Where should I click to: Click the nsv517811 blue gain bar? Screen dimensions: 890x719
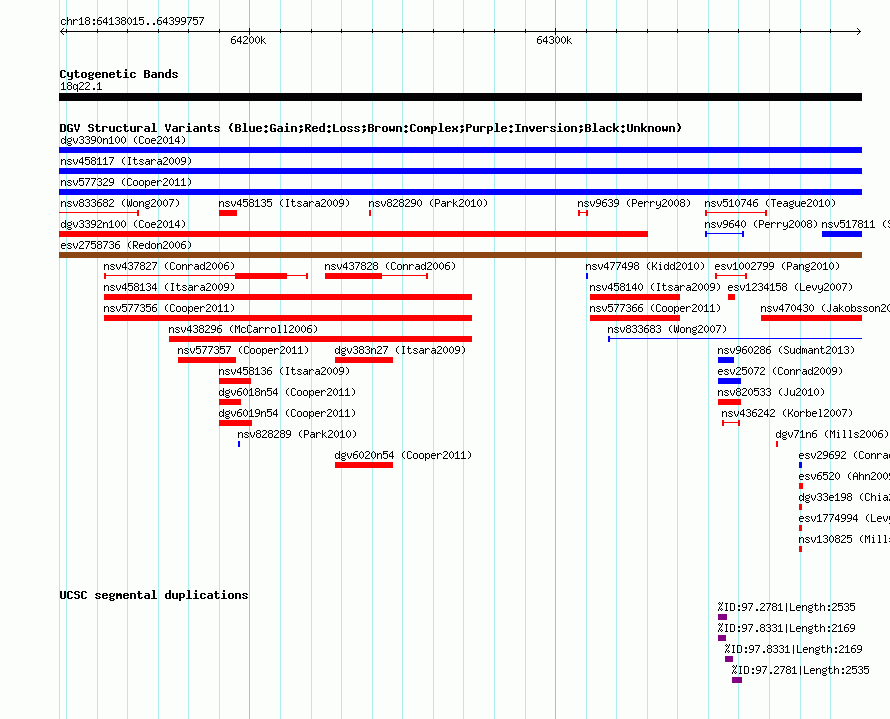[x=842, y=234]
